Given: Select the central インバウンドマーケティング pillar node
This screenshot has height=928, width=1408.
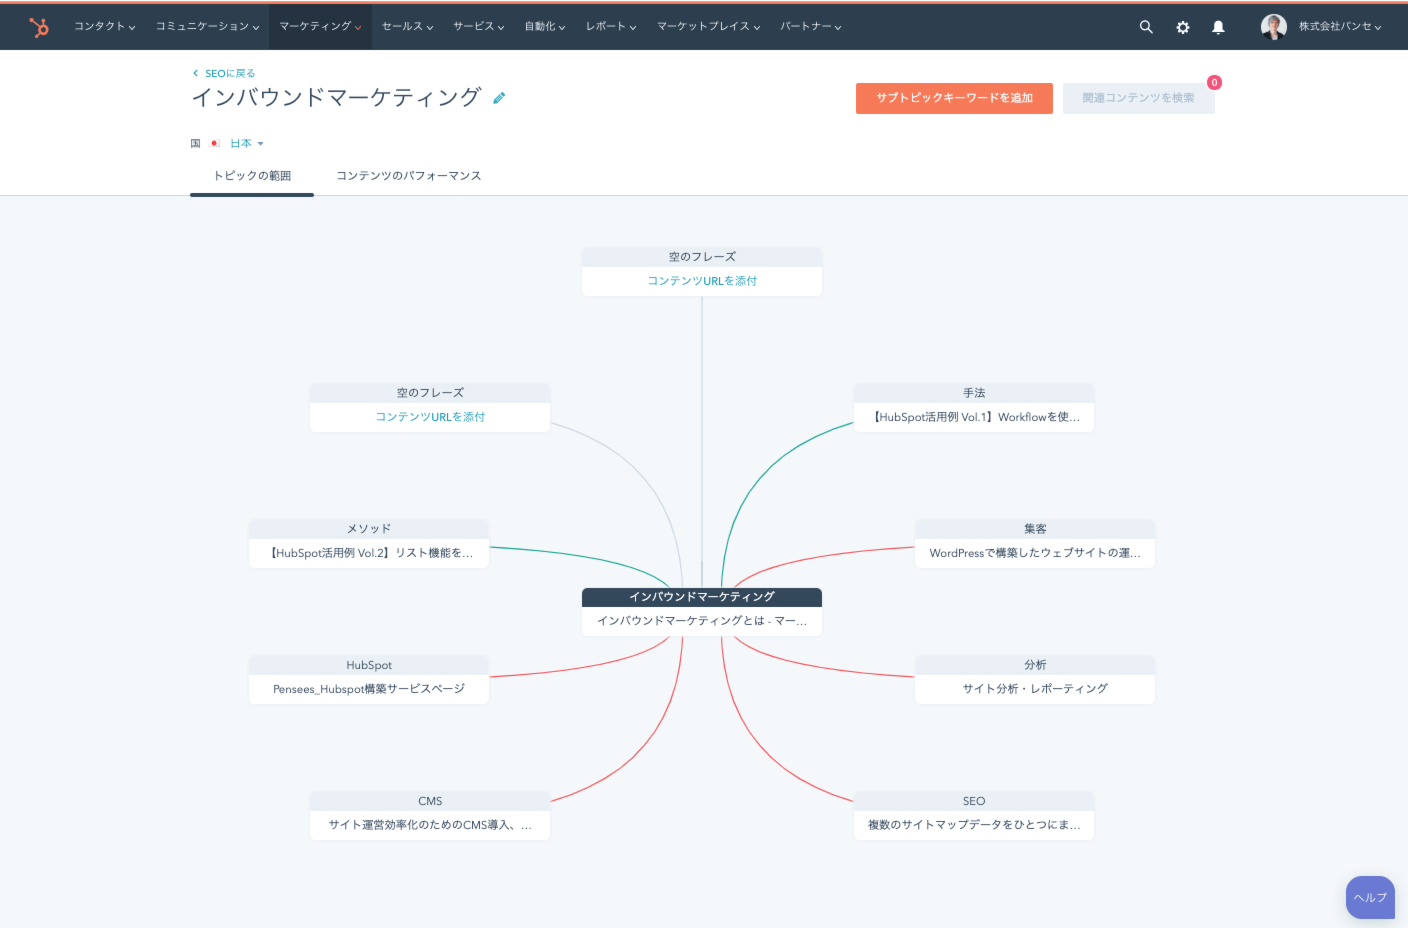Looking at the screenshot, I should point(702,611).
